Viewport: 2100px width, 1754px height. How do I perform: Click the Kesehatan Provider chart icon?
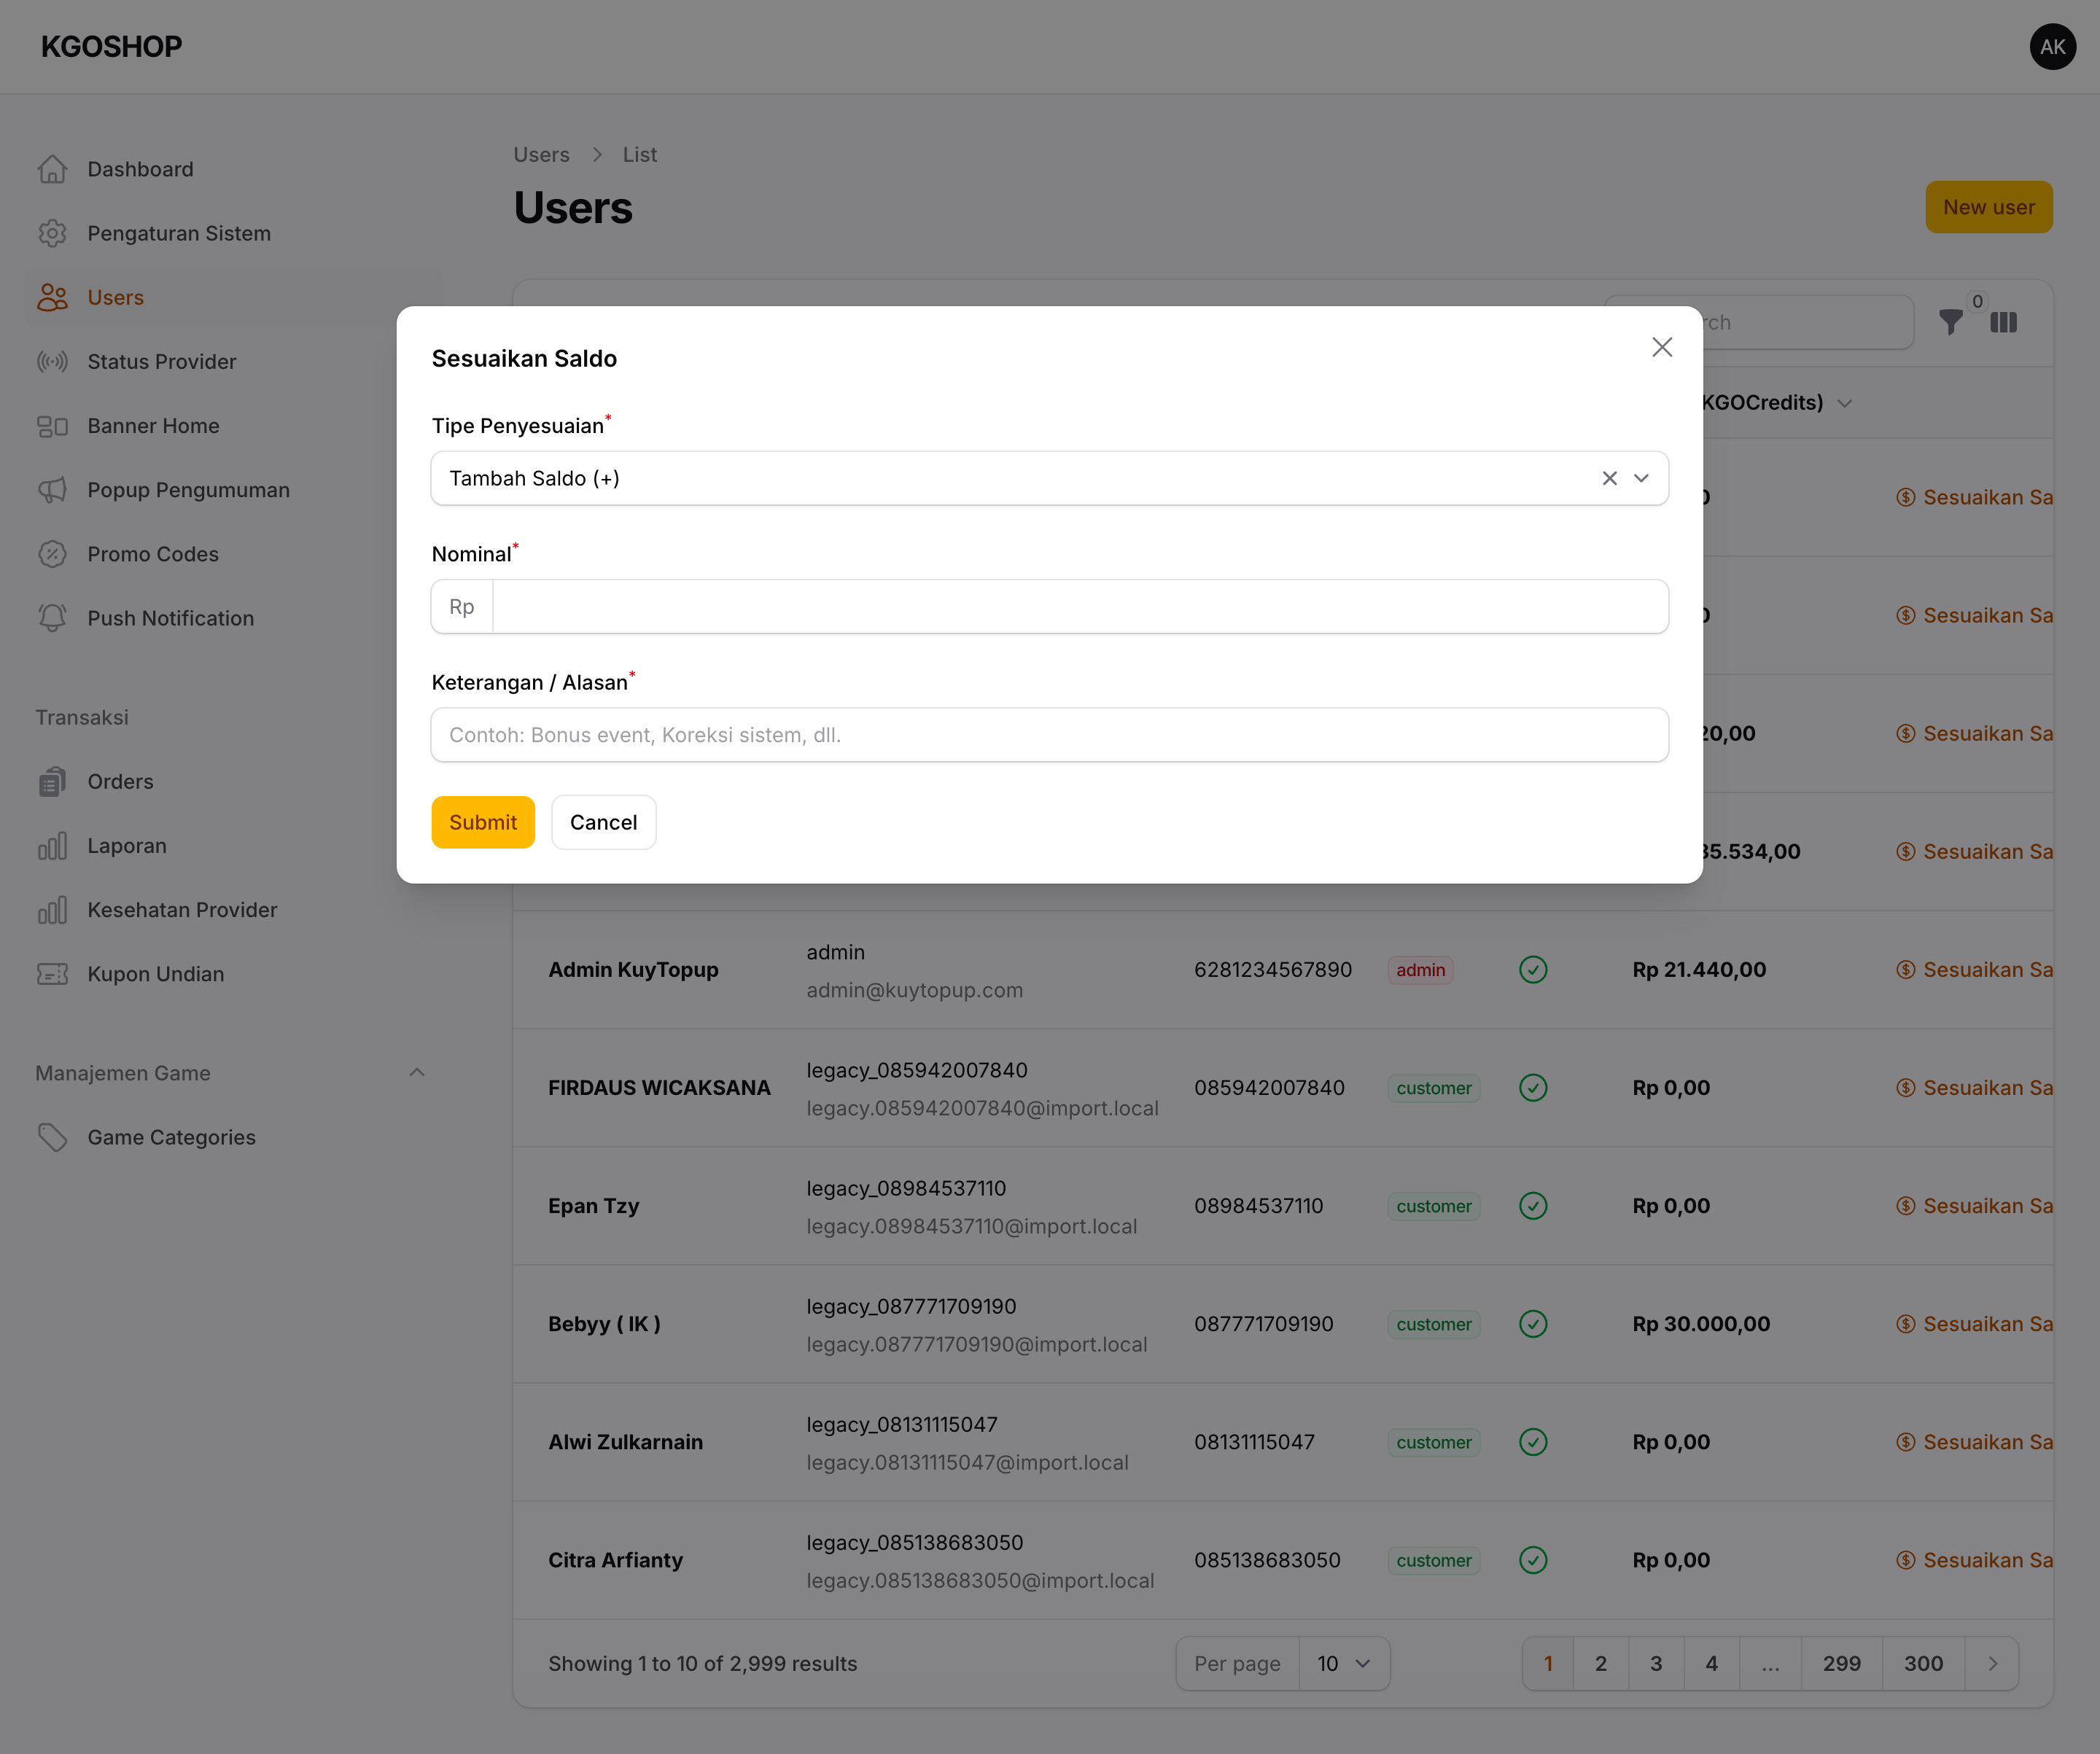click(52, 910)
